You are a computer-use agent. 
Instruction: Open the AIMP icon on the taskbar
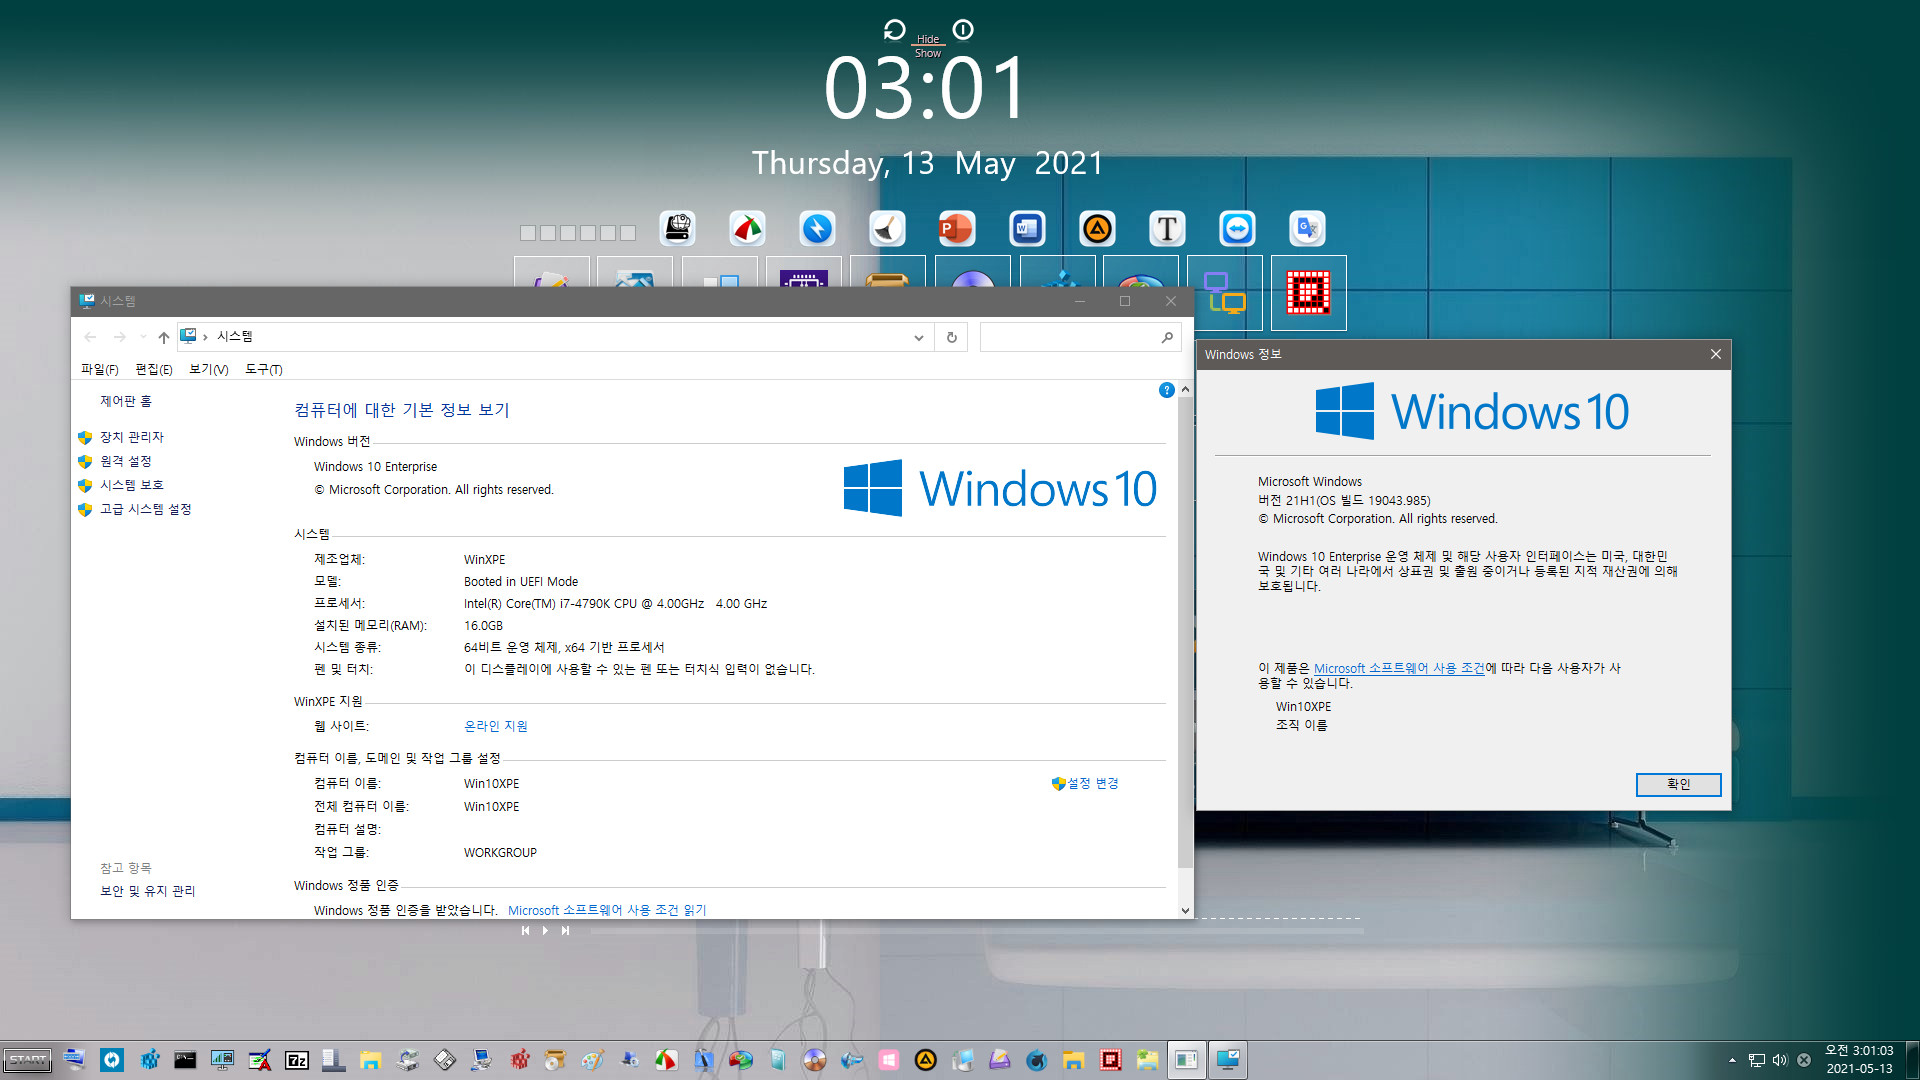pyautogui.click(x=926, y=1060)
